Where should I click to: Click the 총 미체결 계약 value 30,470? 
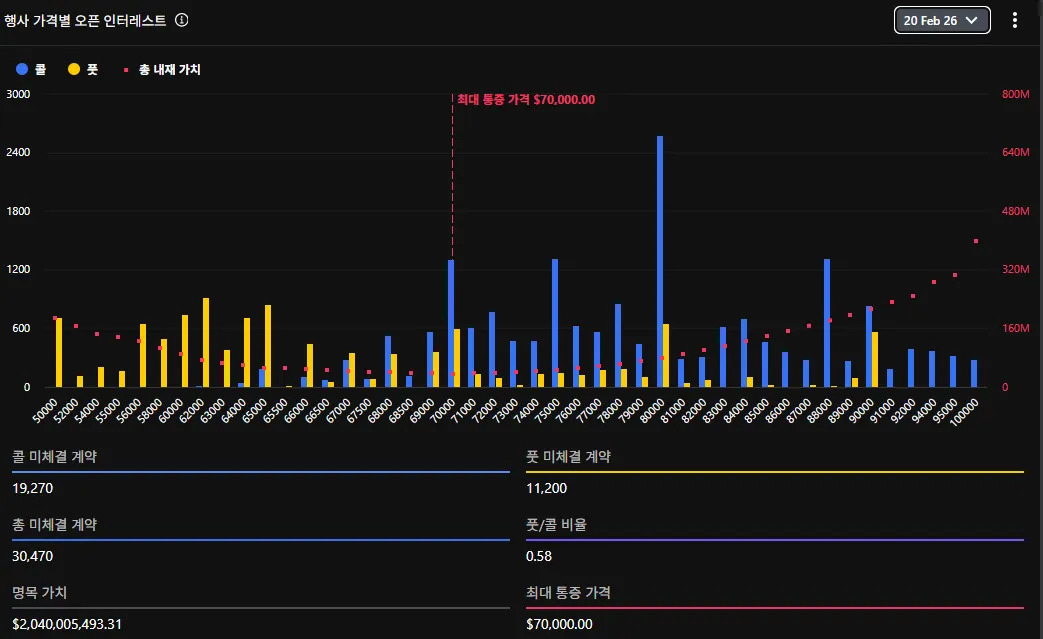(32, 556)
